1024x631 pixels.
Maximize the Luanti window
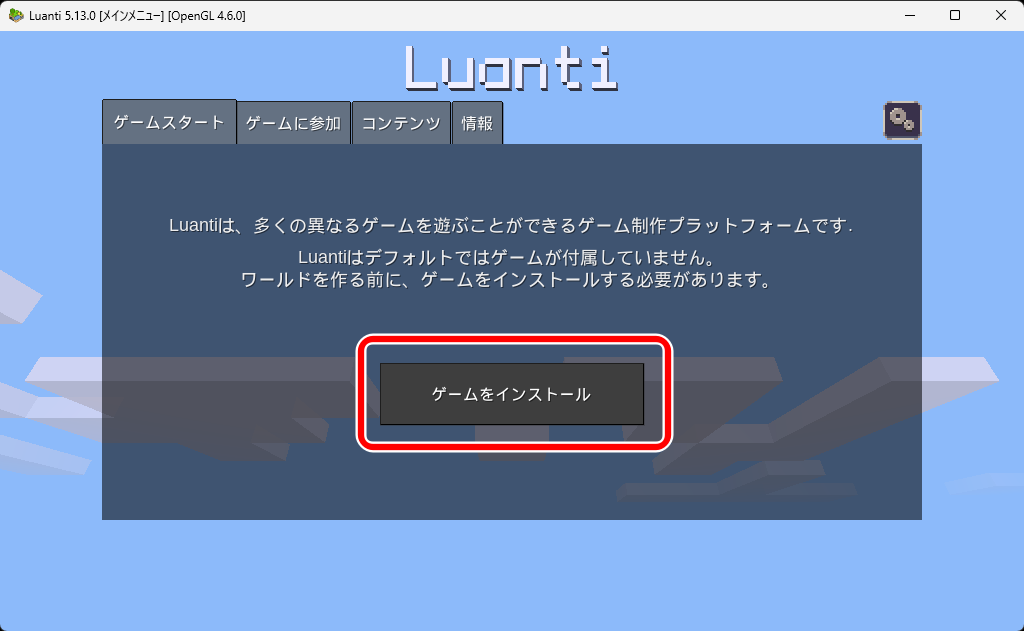[955, 16]
